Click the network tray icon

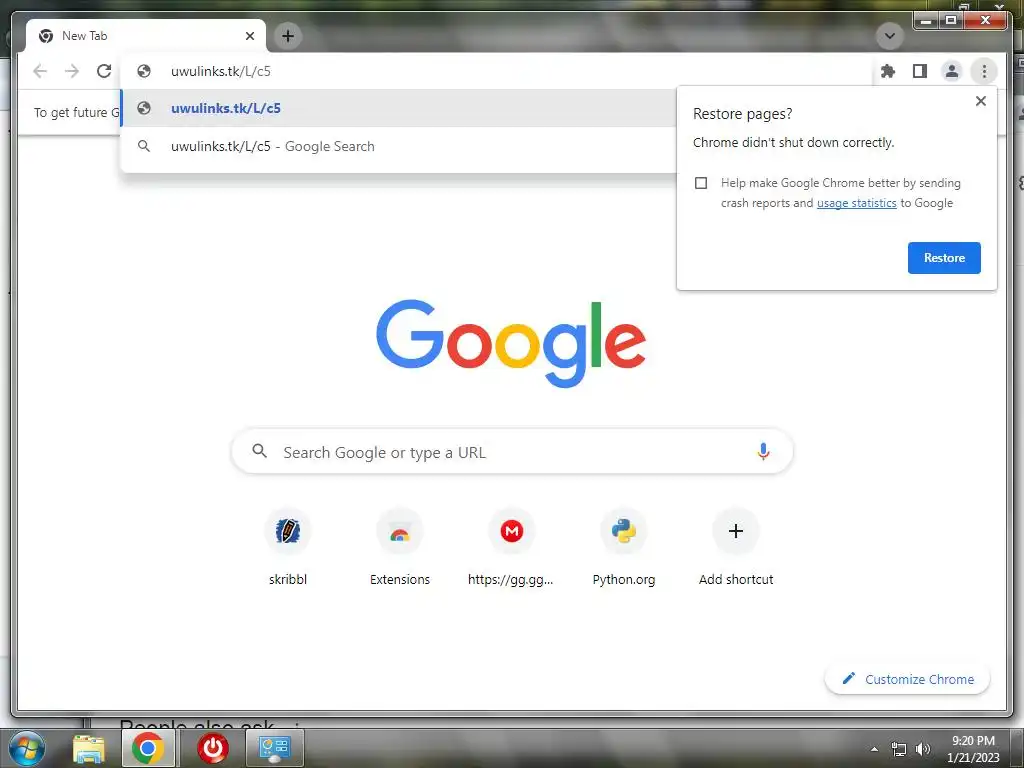click(x=899, y=749)
